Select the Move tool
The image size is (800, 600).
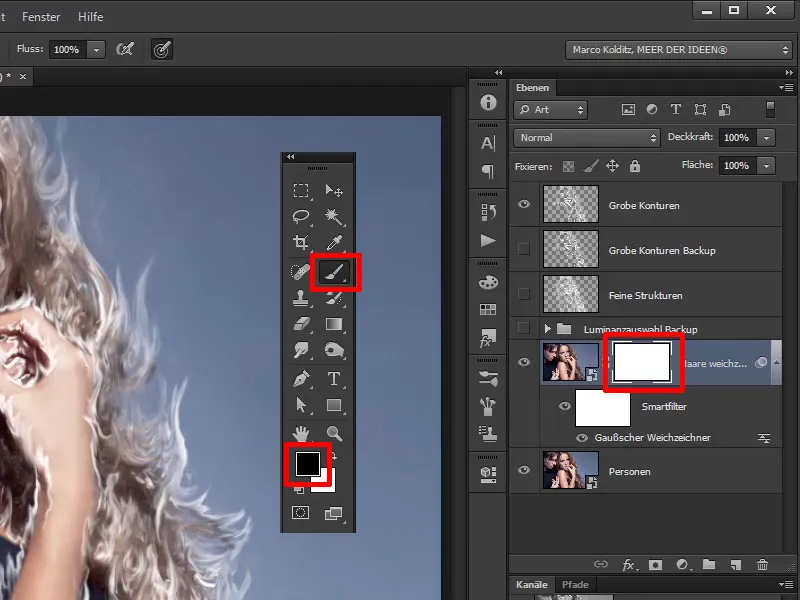(334, 191)
